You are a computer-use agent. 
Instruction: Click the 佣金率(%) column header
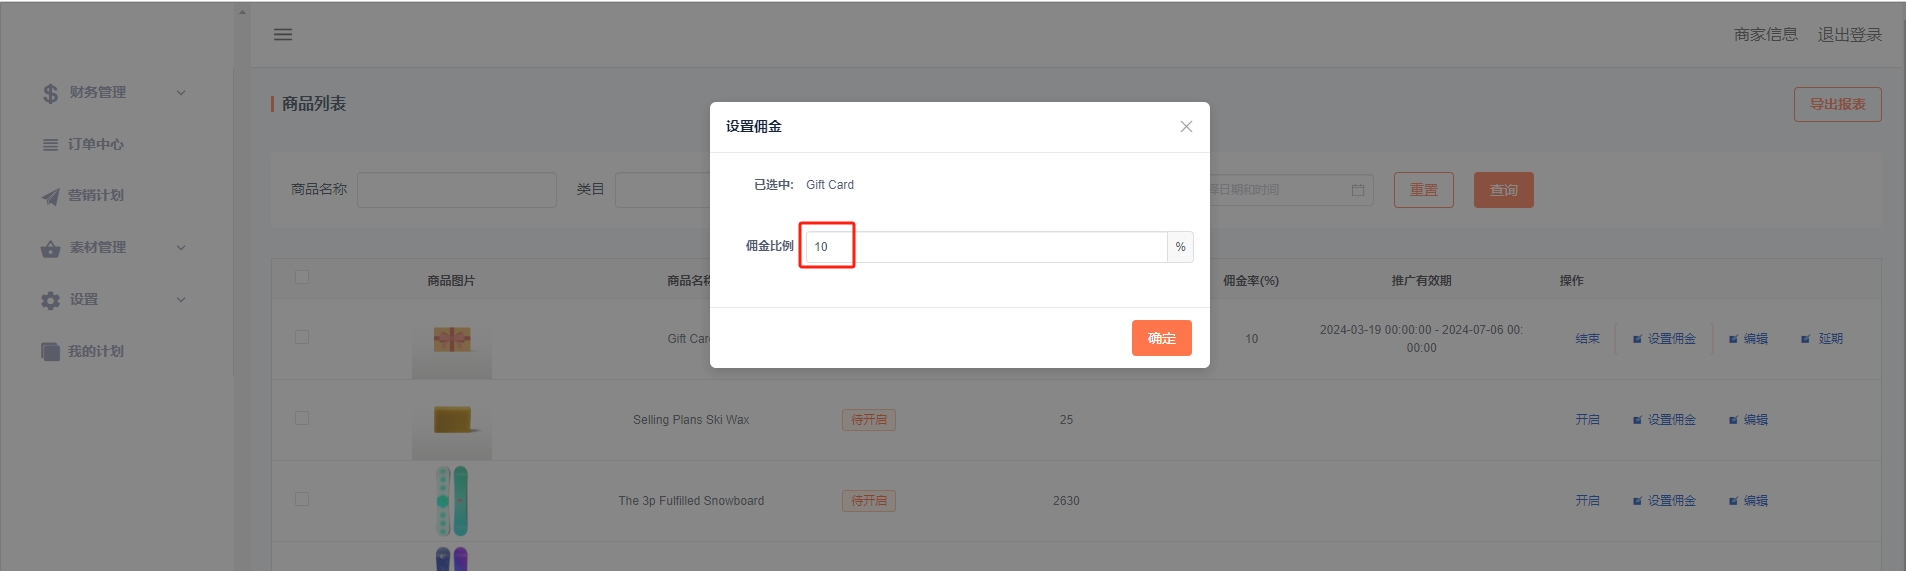(1251, 281)
